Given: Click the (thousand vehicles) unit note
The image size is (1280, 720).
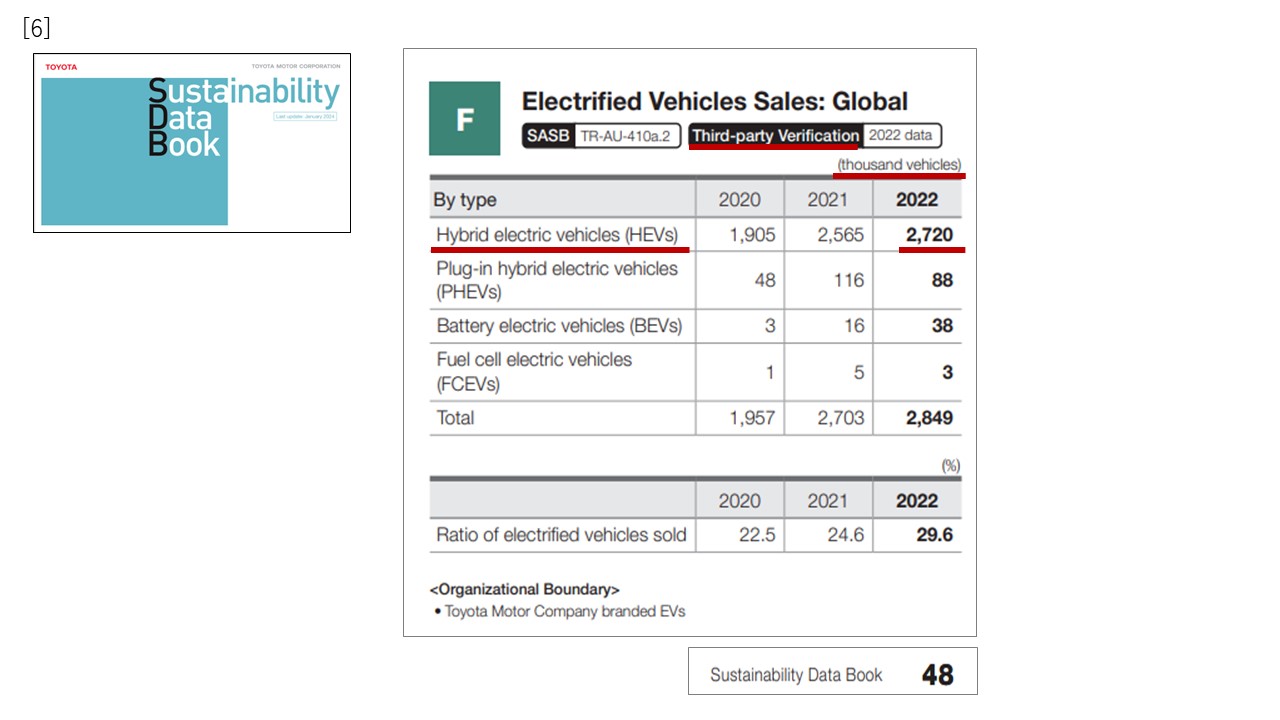Looking at the screenshot, I should [899, 164].
